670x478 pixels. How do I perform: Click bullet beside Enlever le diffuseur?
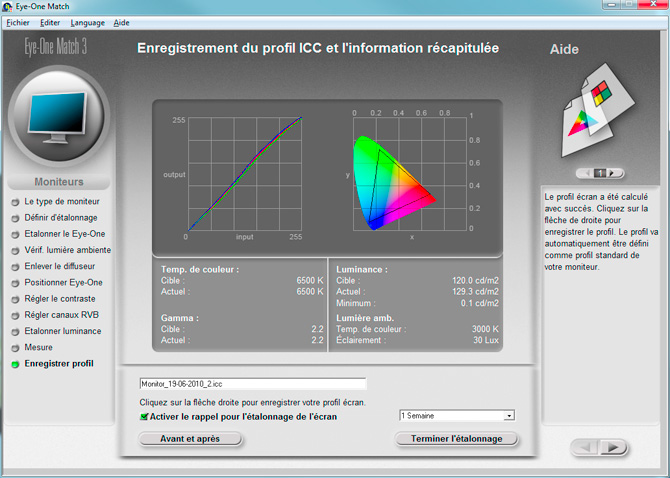point(15,267)
